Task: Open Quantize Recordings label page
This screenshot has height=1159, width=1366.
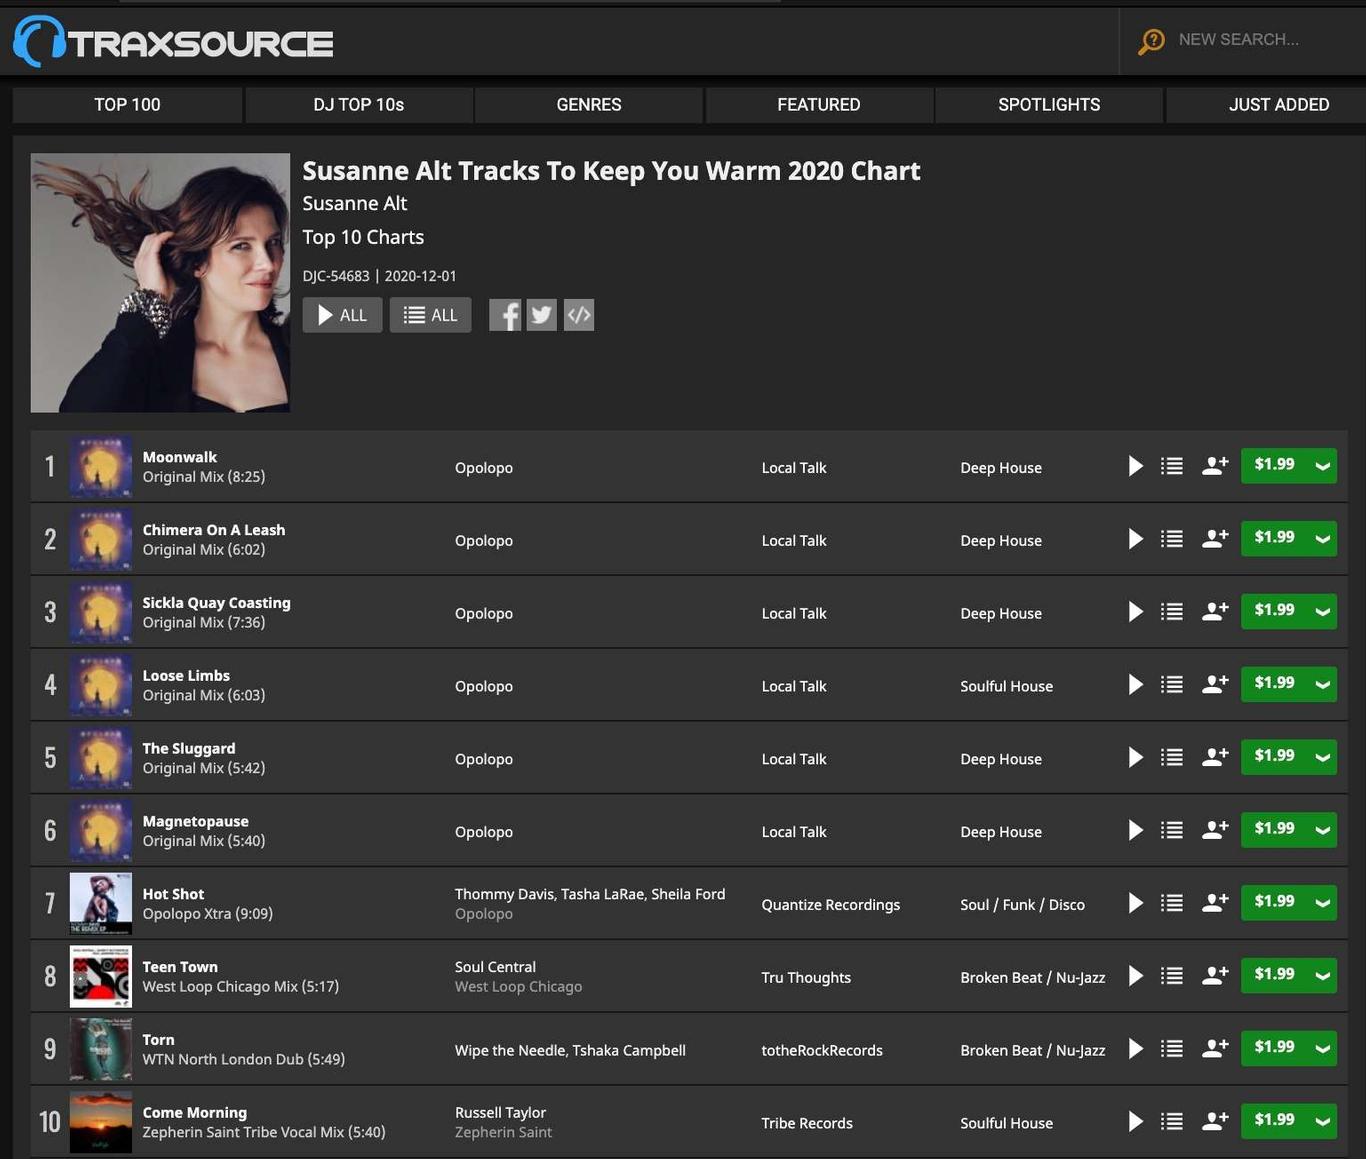Action: point(831,905)
